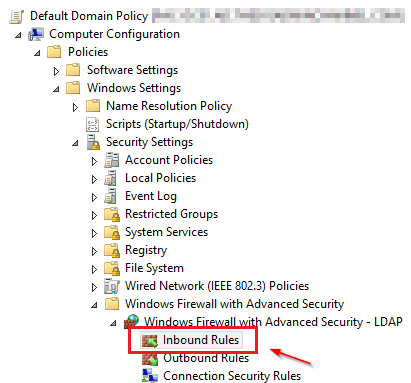Click the Inbound Rules firewall icon
The height and width of the screenshot is (383, 411).
pos(150,340)
